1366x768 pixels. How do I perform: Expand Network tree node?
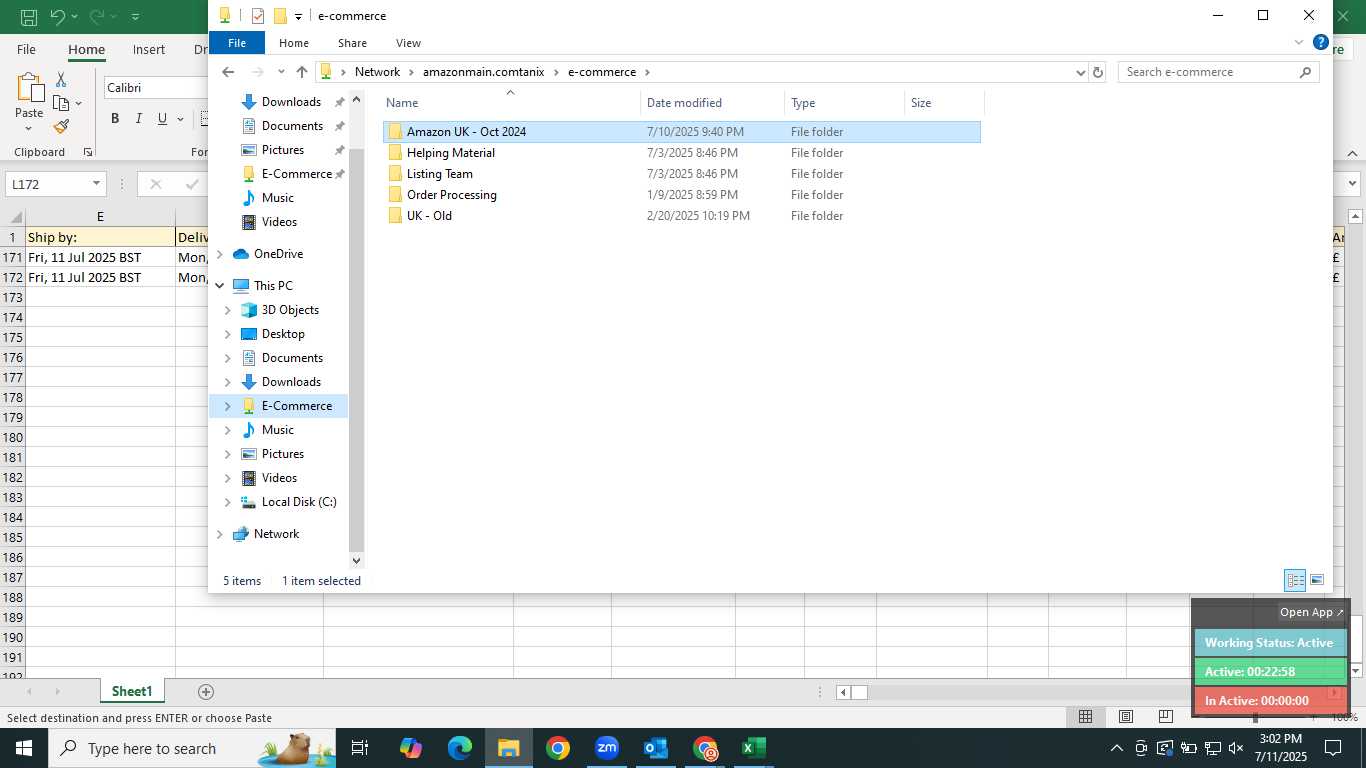click(220, 534)
